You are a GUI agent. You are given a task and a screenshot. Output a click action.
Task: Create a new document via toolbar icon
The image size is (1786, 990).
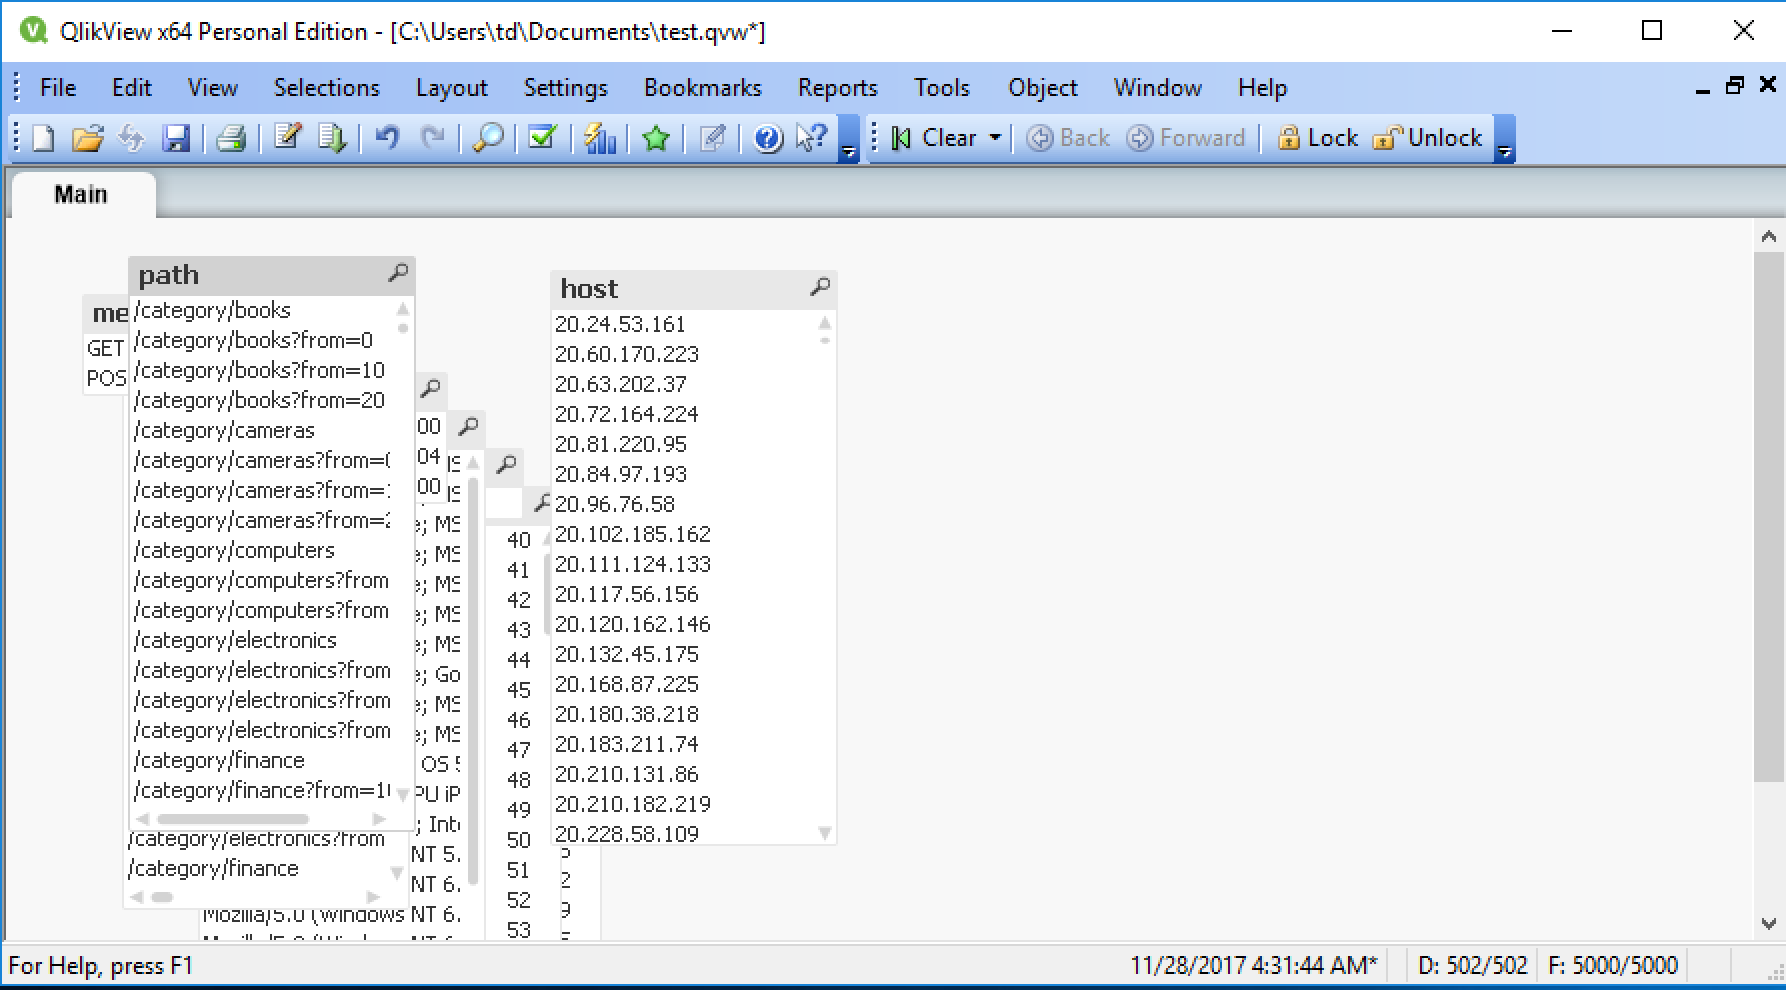43,138
